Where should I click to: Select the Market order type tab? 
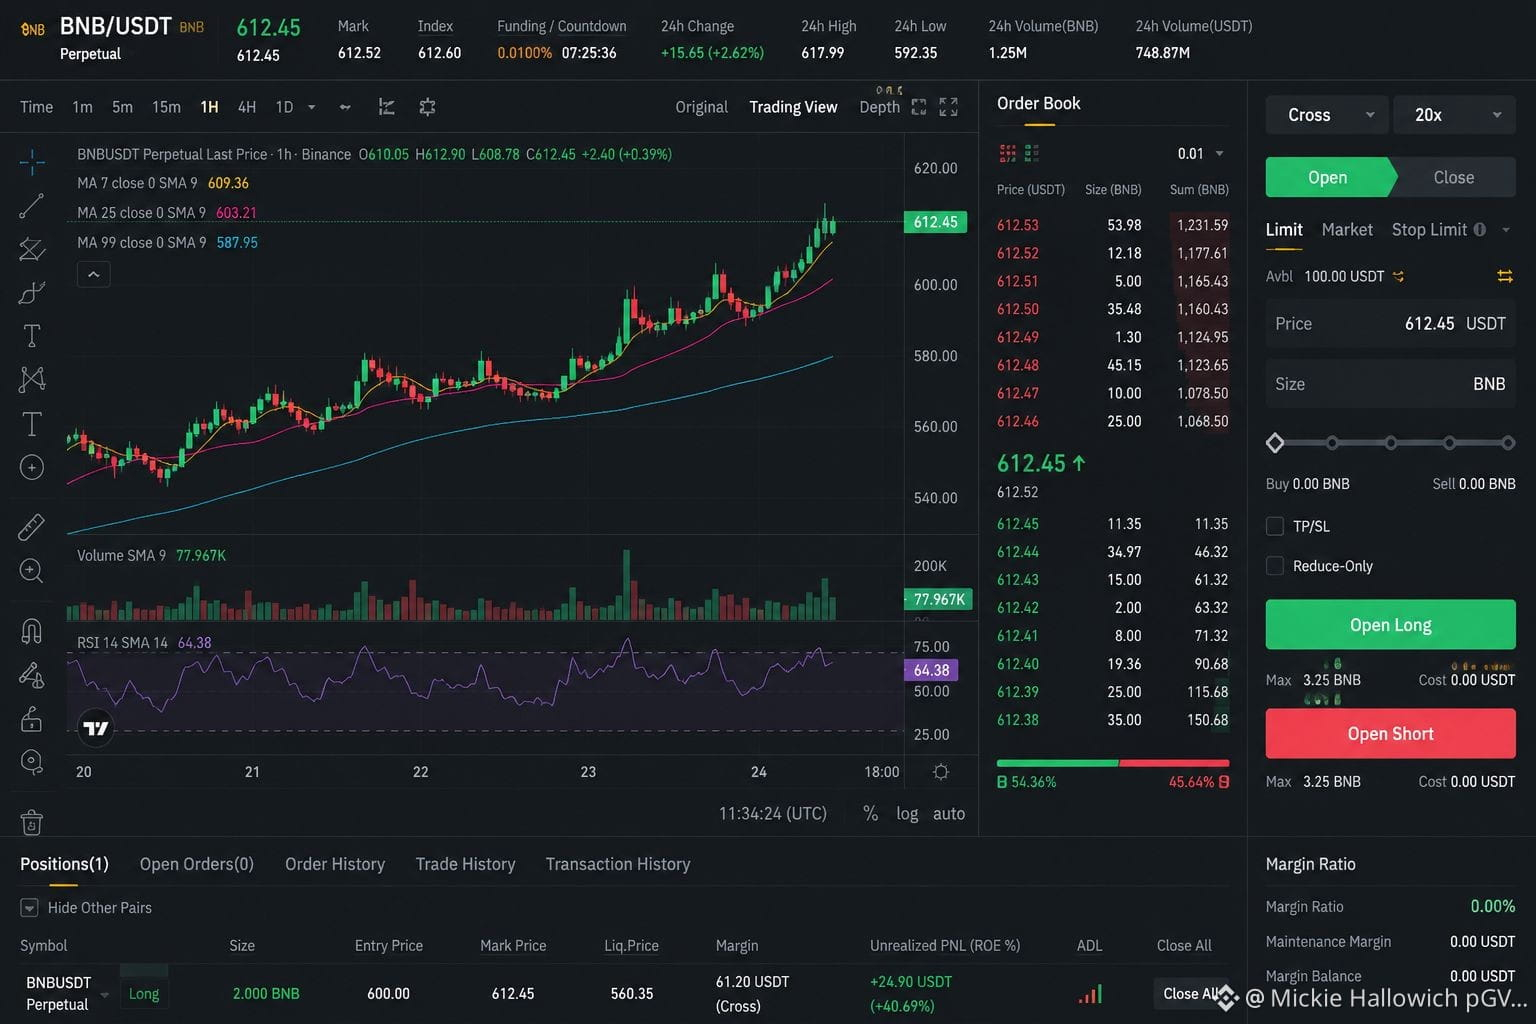click(x=1347, y=229)
